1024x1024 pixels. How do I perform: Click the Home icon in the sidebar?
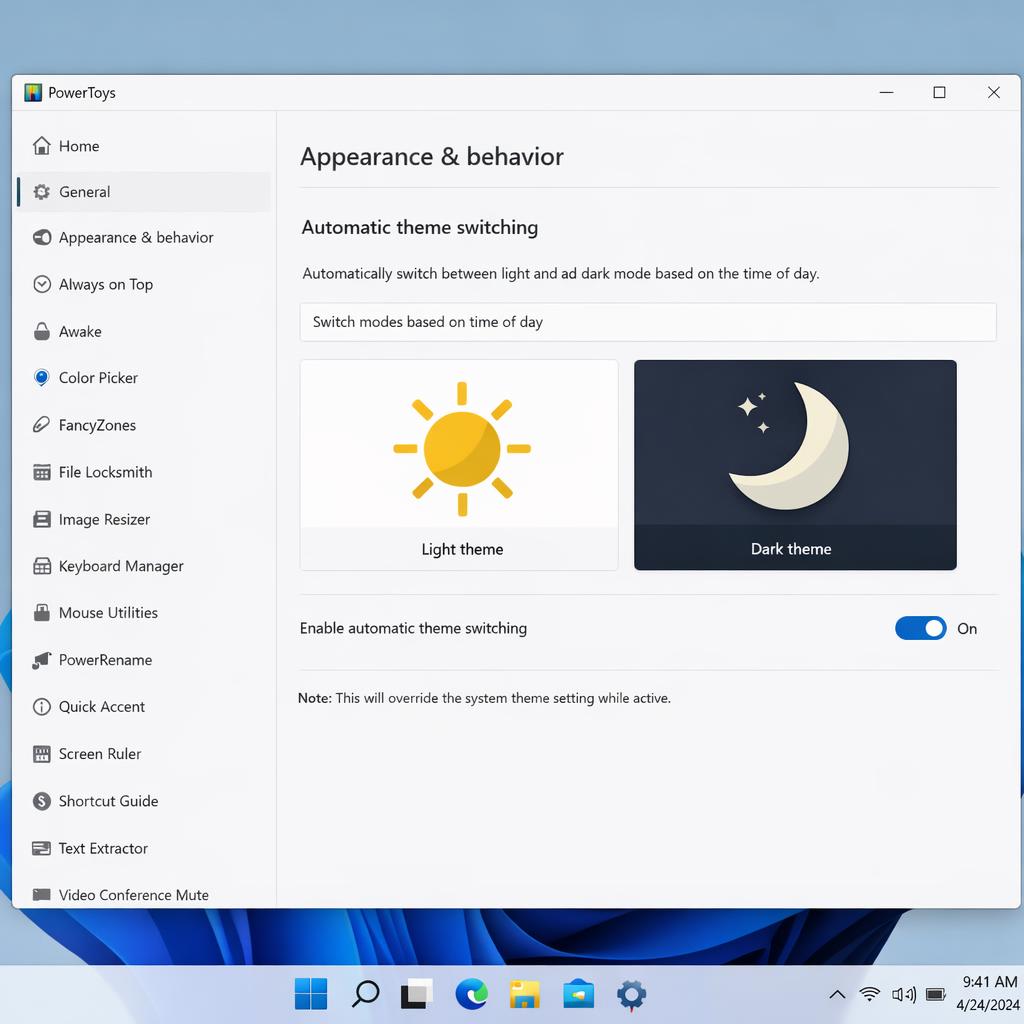[x=42, y=146]
